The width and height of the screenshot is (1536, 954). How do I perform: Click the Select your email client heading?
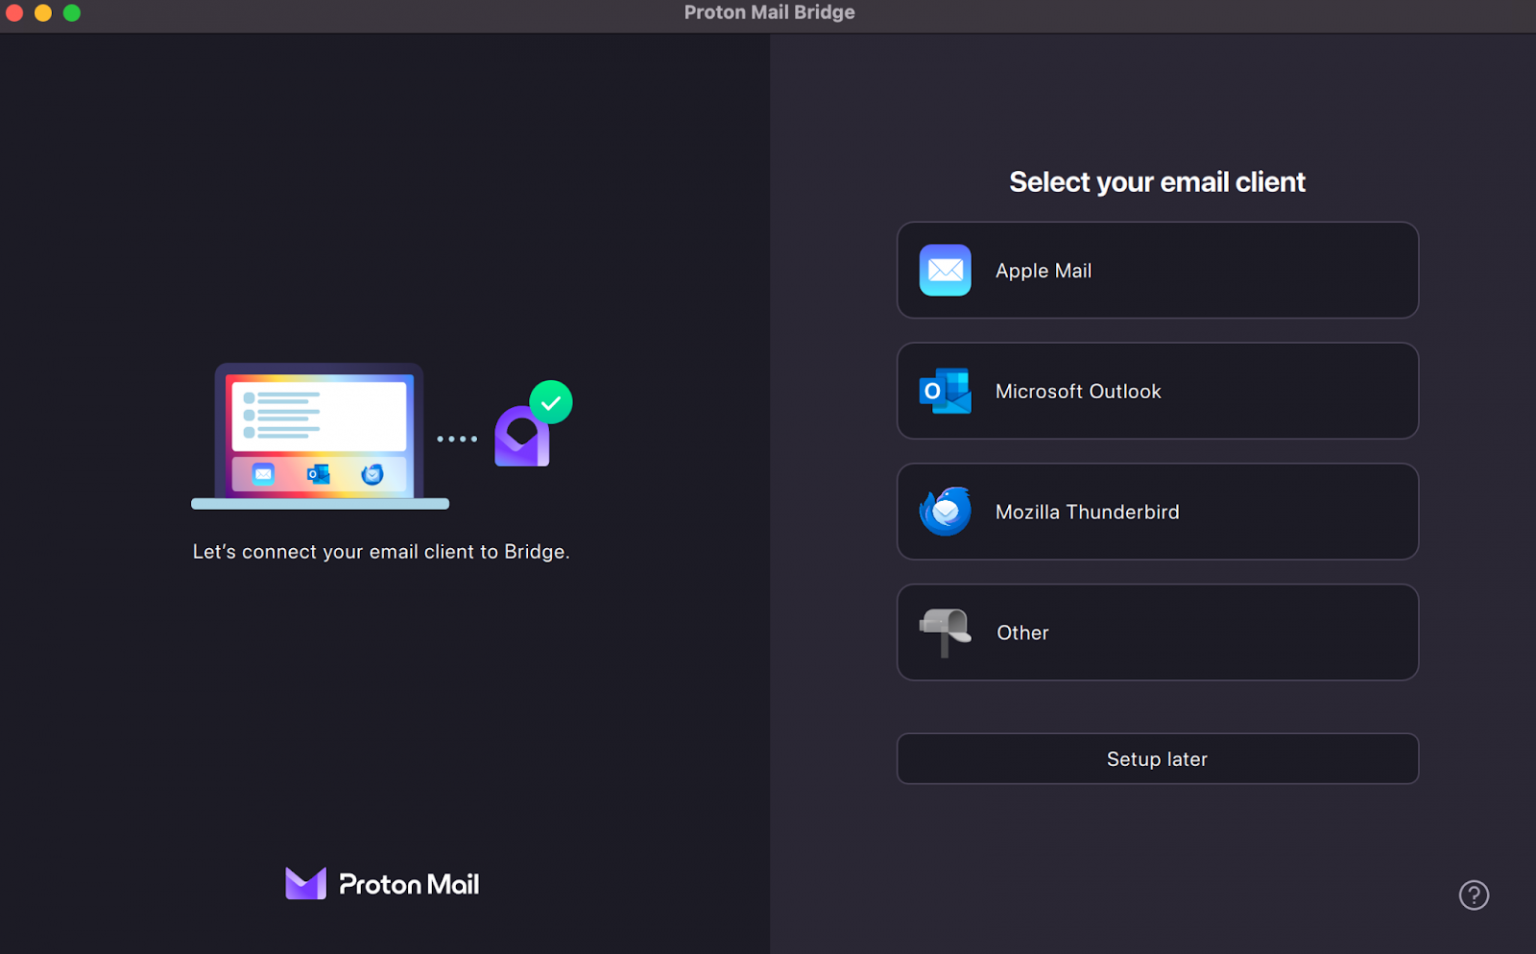[1157, 181]
